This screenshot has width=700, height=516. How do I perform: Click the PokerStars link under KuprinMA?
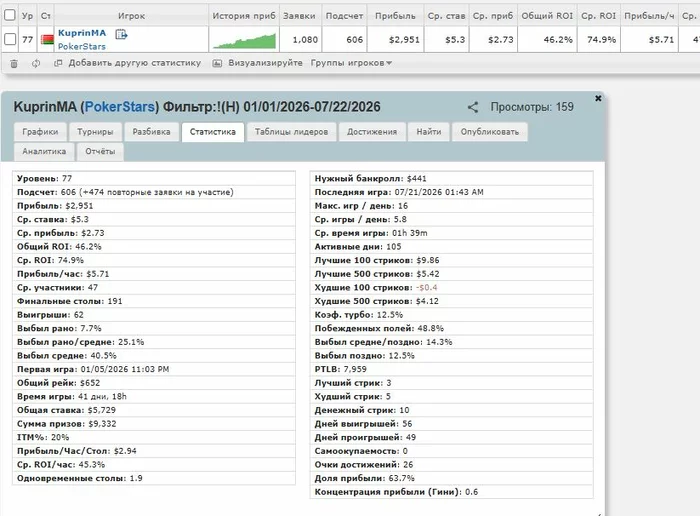(x=82, y=46)
